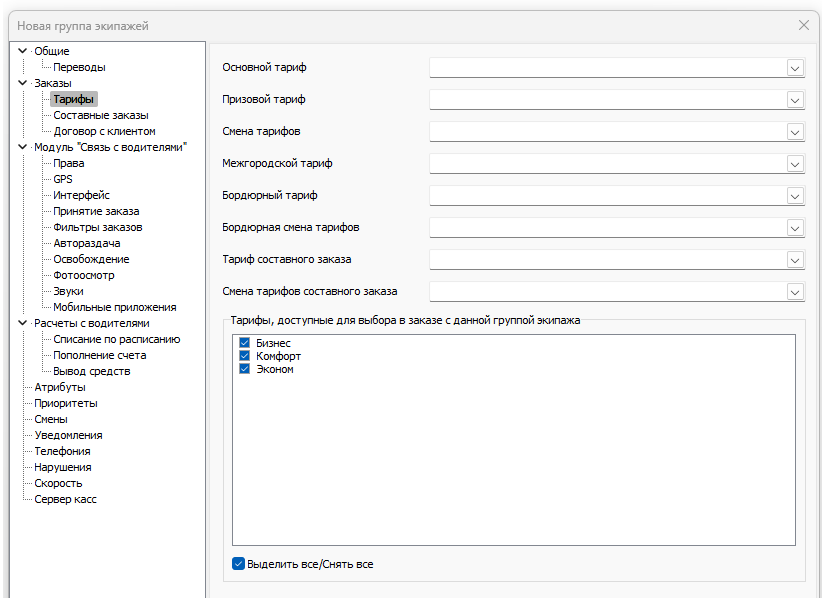This screenshot has height=598, width=822.
Task: Select Мобильные приложения tree item
Action: tap(114, 307)
